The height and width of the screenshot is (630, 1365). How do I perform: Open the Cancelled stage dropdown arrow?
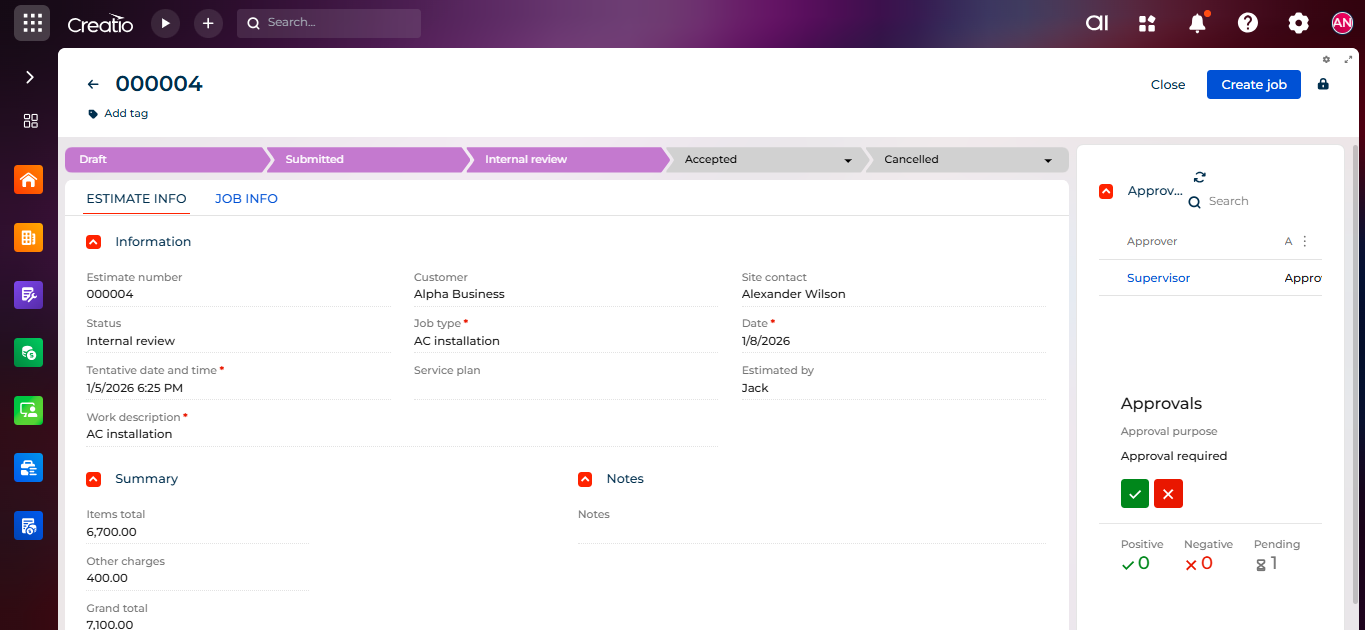[1048, 160]
